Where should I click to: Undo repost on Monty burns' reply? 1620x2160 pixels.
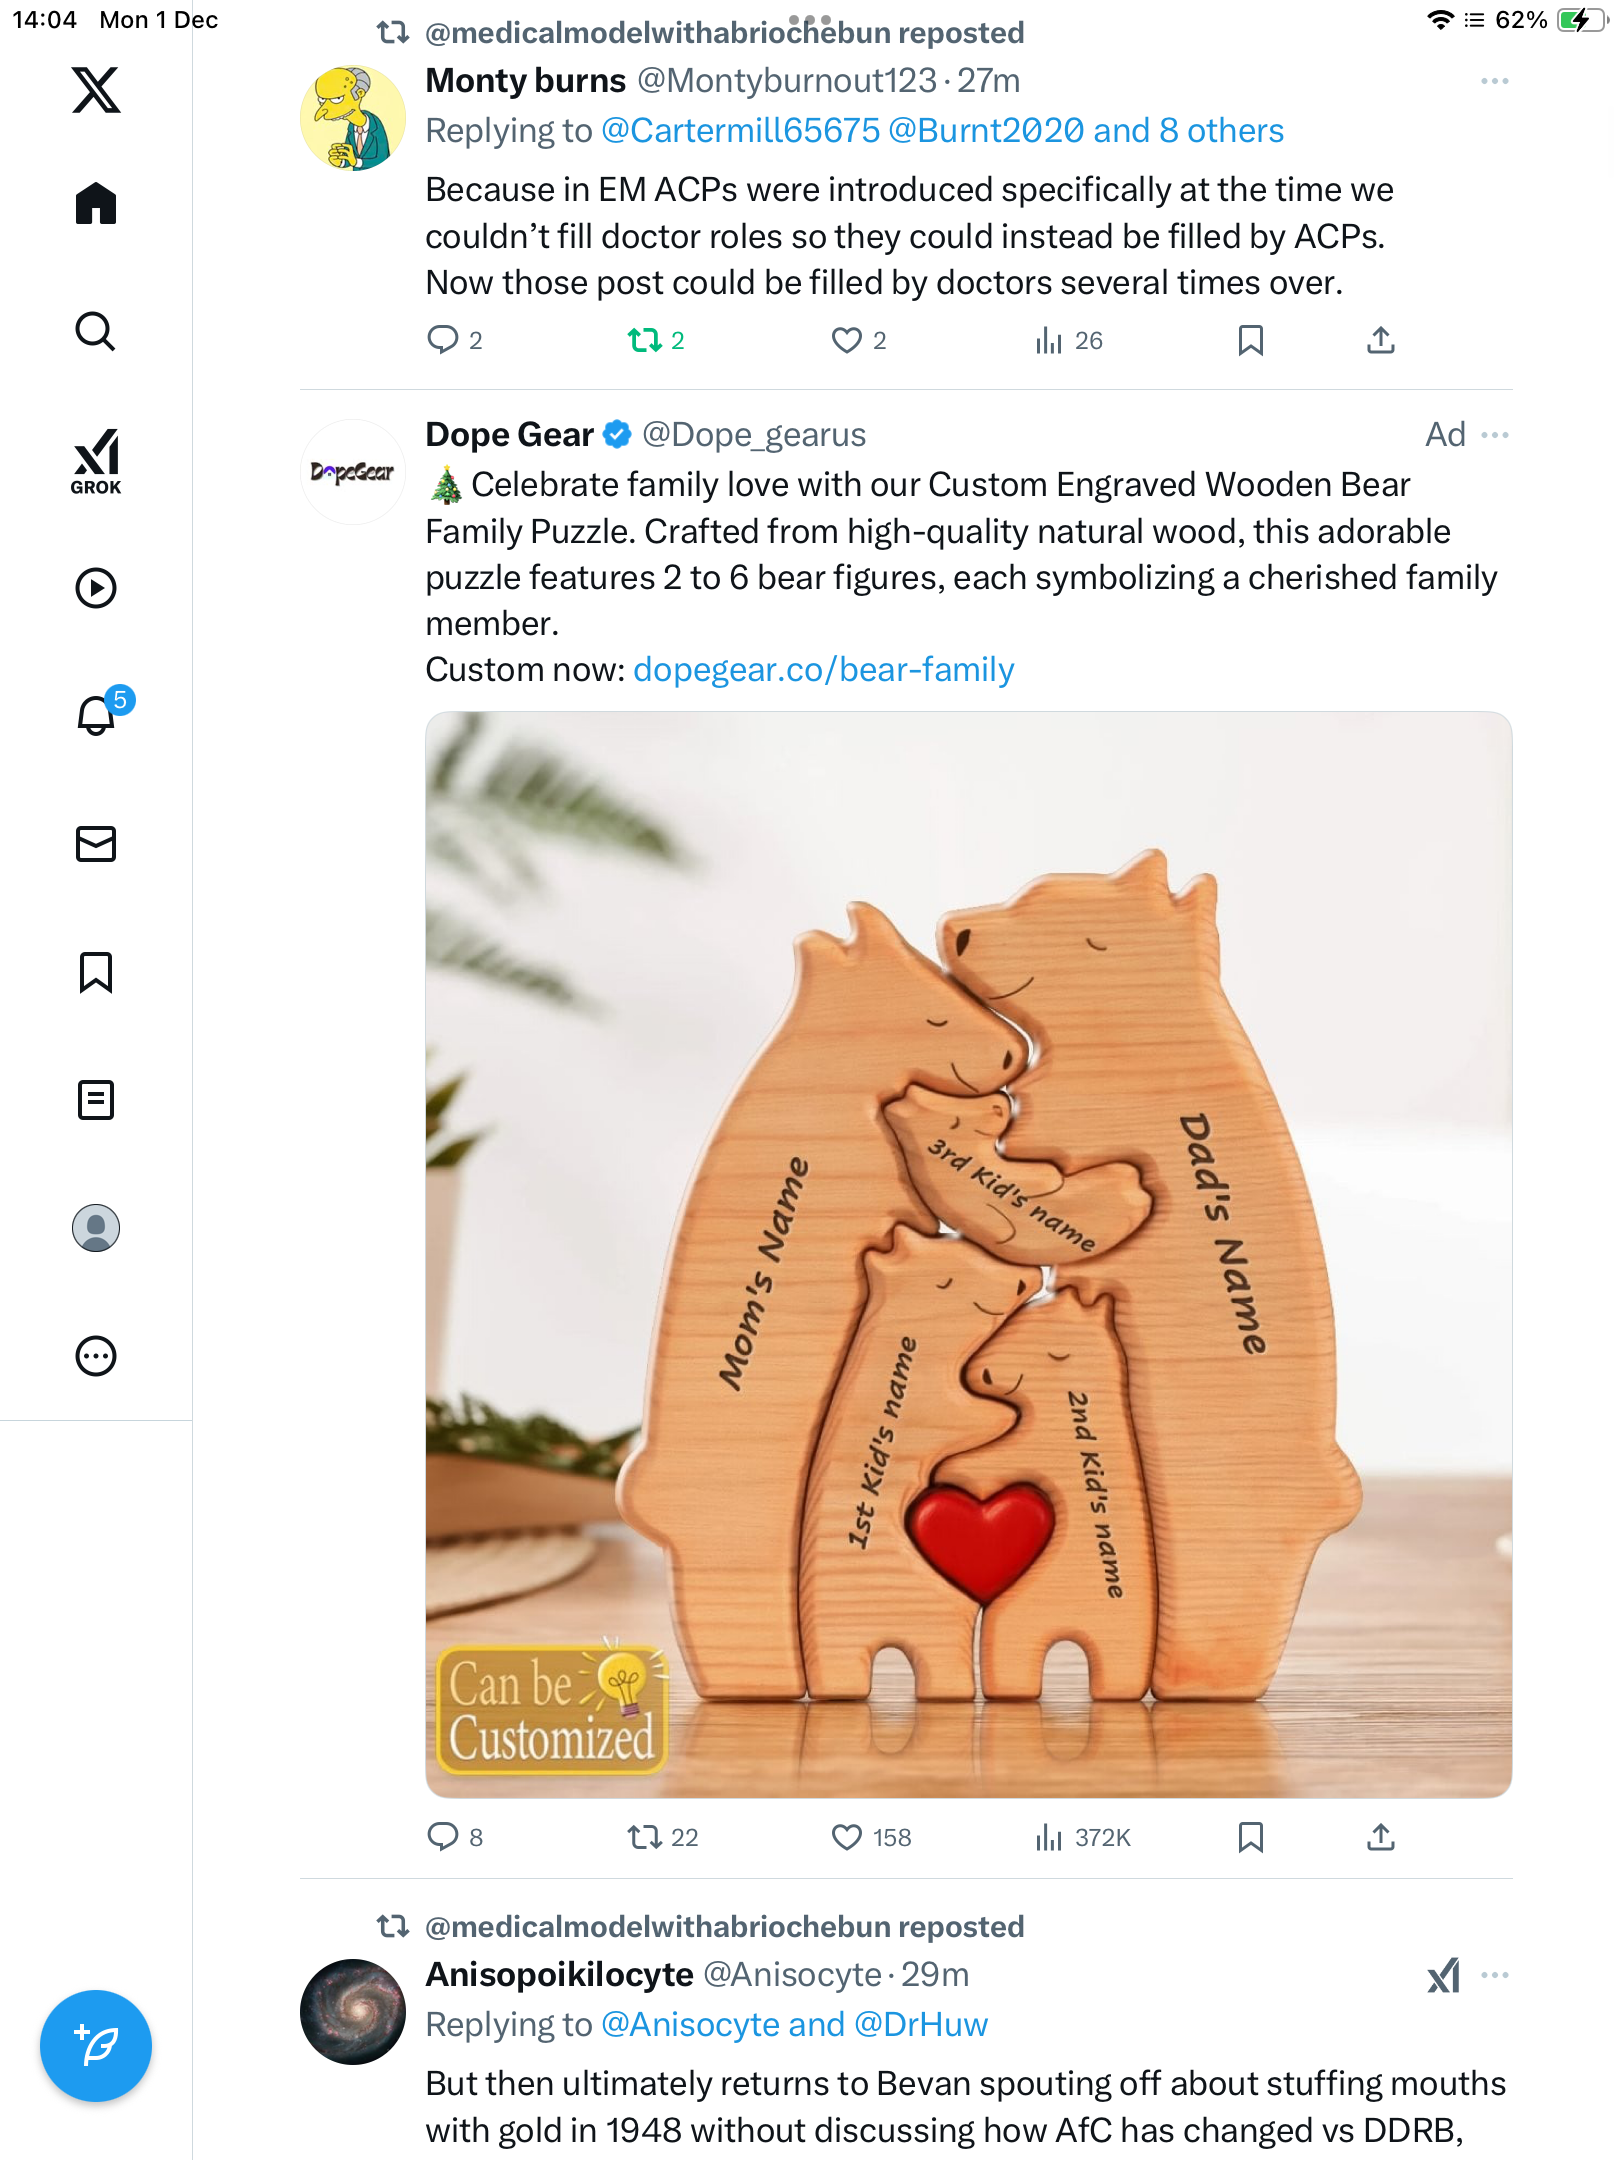pos(645,341)
